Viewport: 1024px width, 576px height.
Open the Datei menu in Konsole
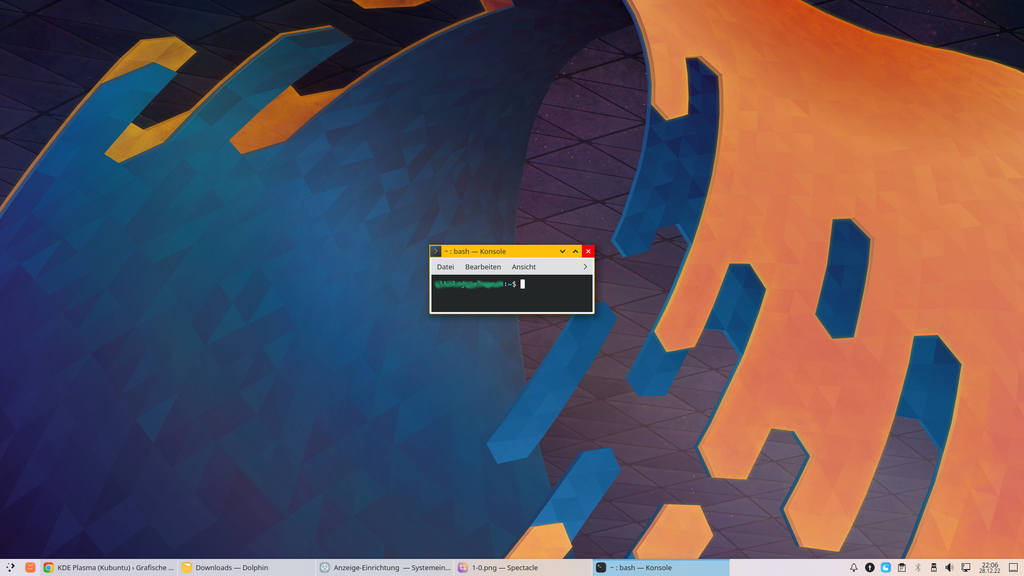pyautogui.click(x=445, y=267)
